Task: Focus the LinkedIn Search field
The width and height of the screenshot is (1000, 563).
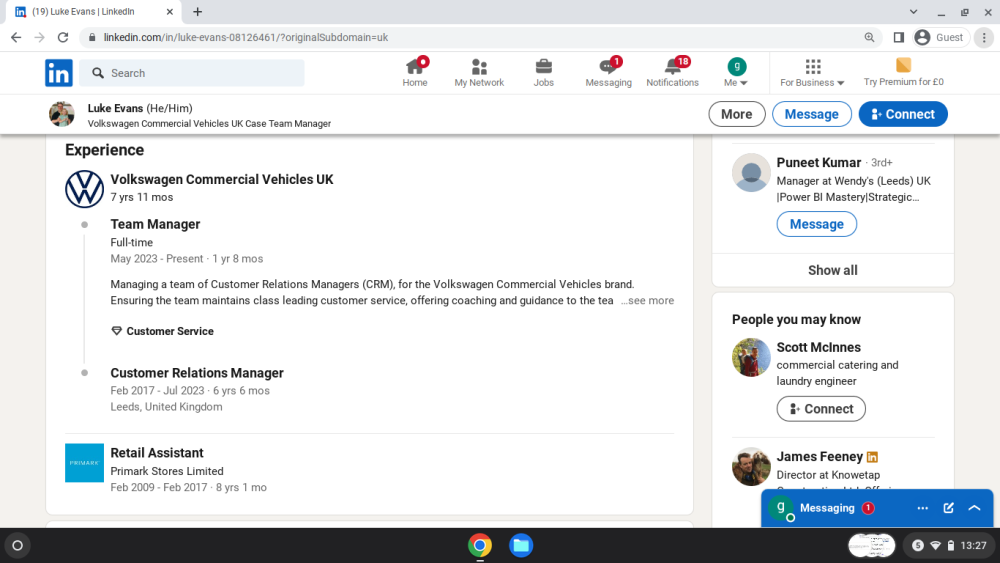Action: point(192,73)
